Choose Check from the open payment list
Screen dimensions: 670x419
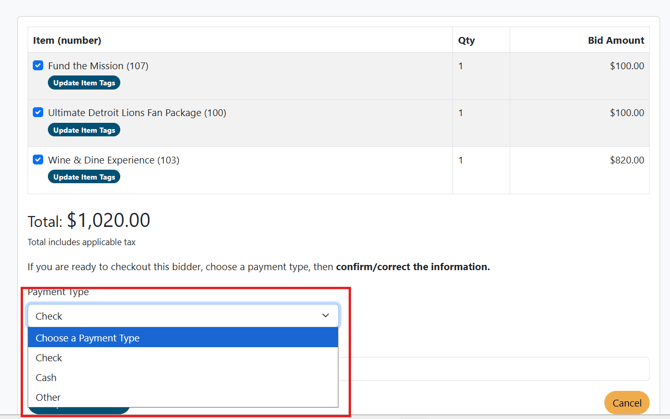click(49, 358)
